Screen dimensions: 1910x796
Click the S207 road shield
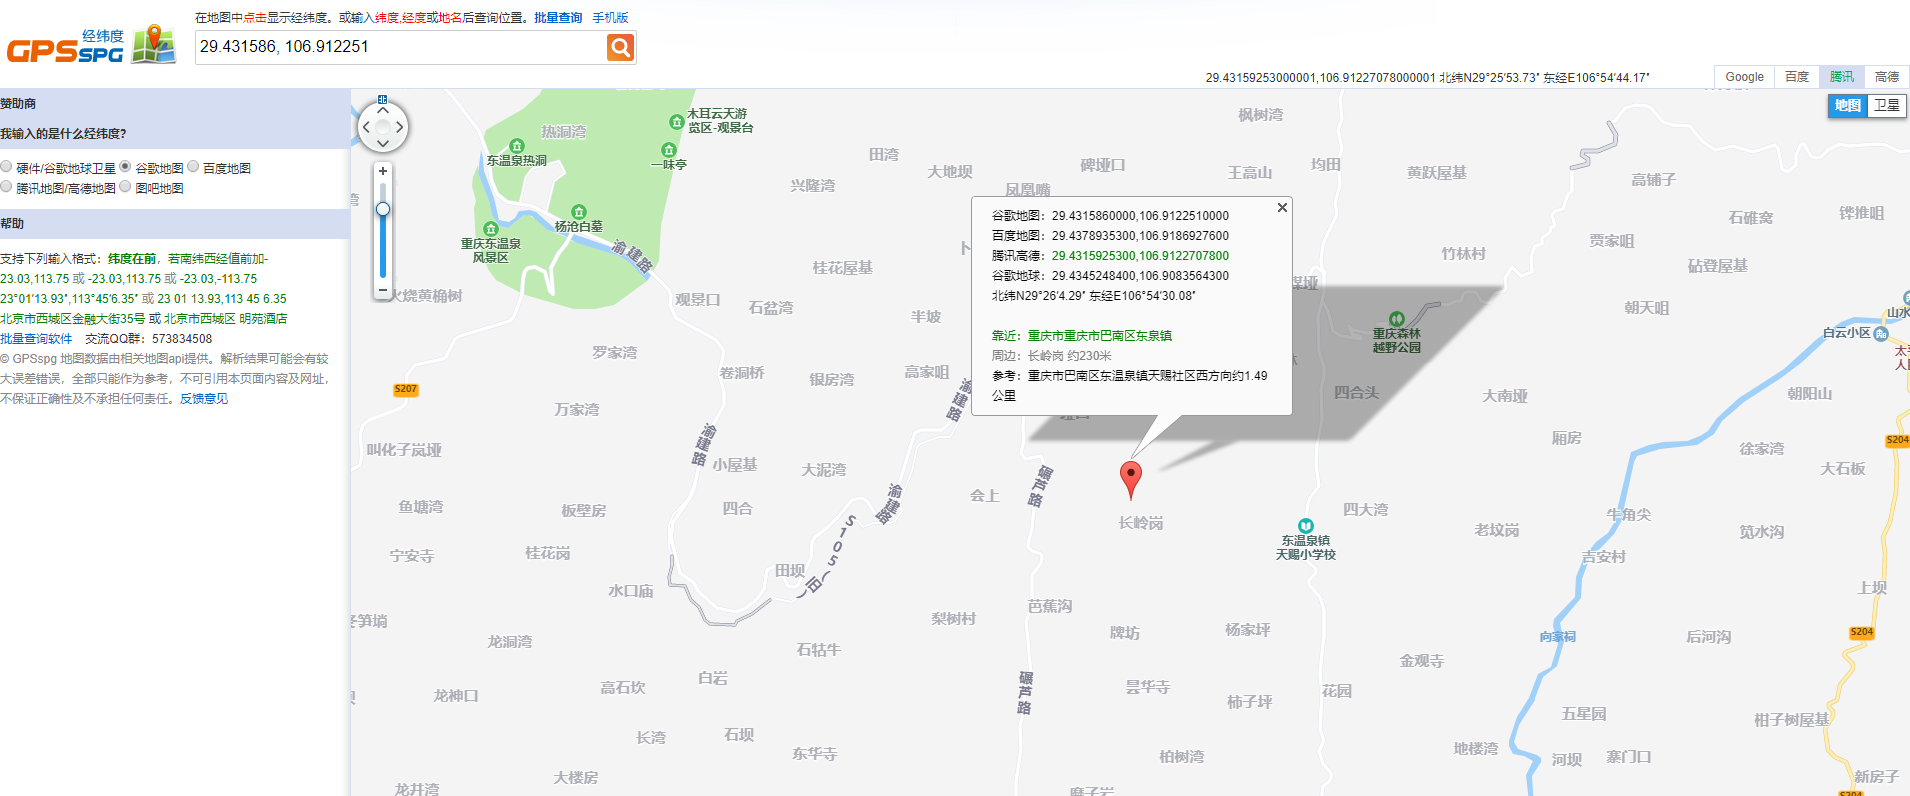point(406,389)
